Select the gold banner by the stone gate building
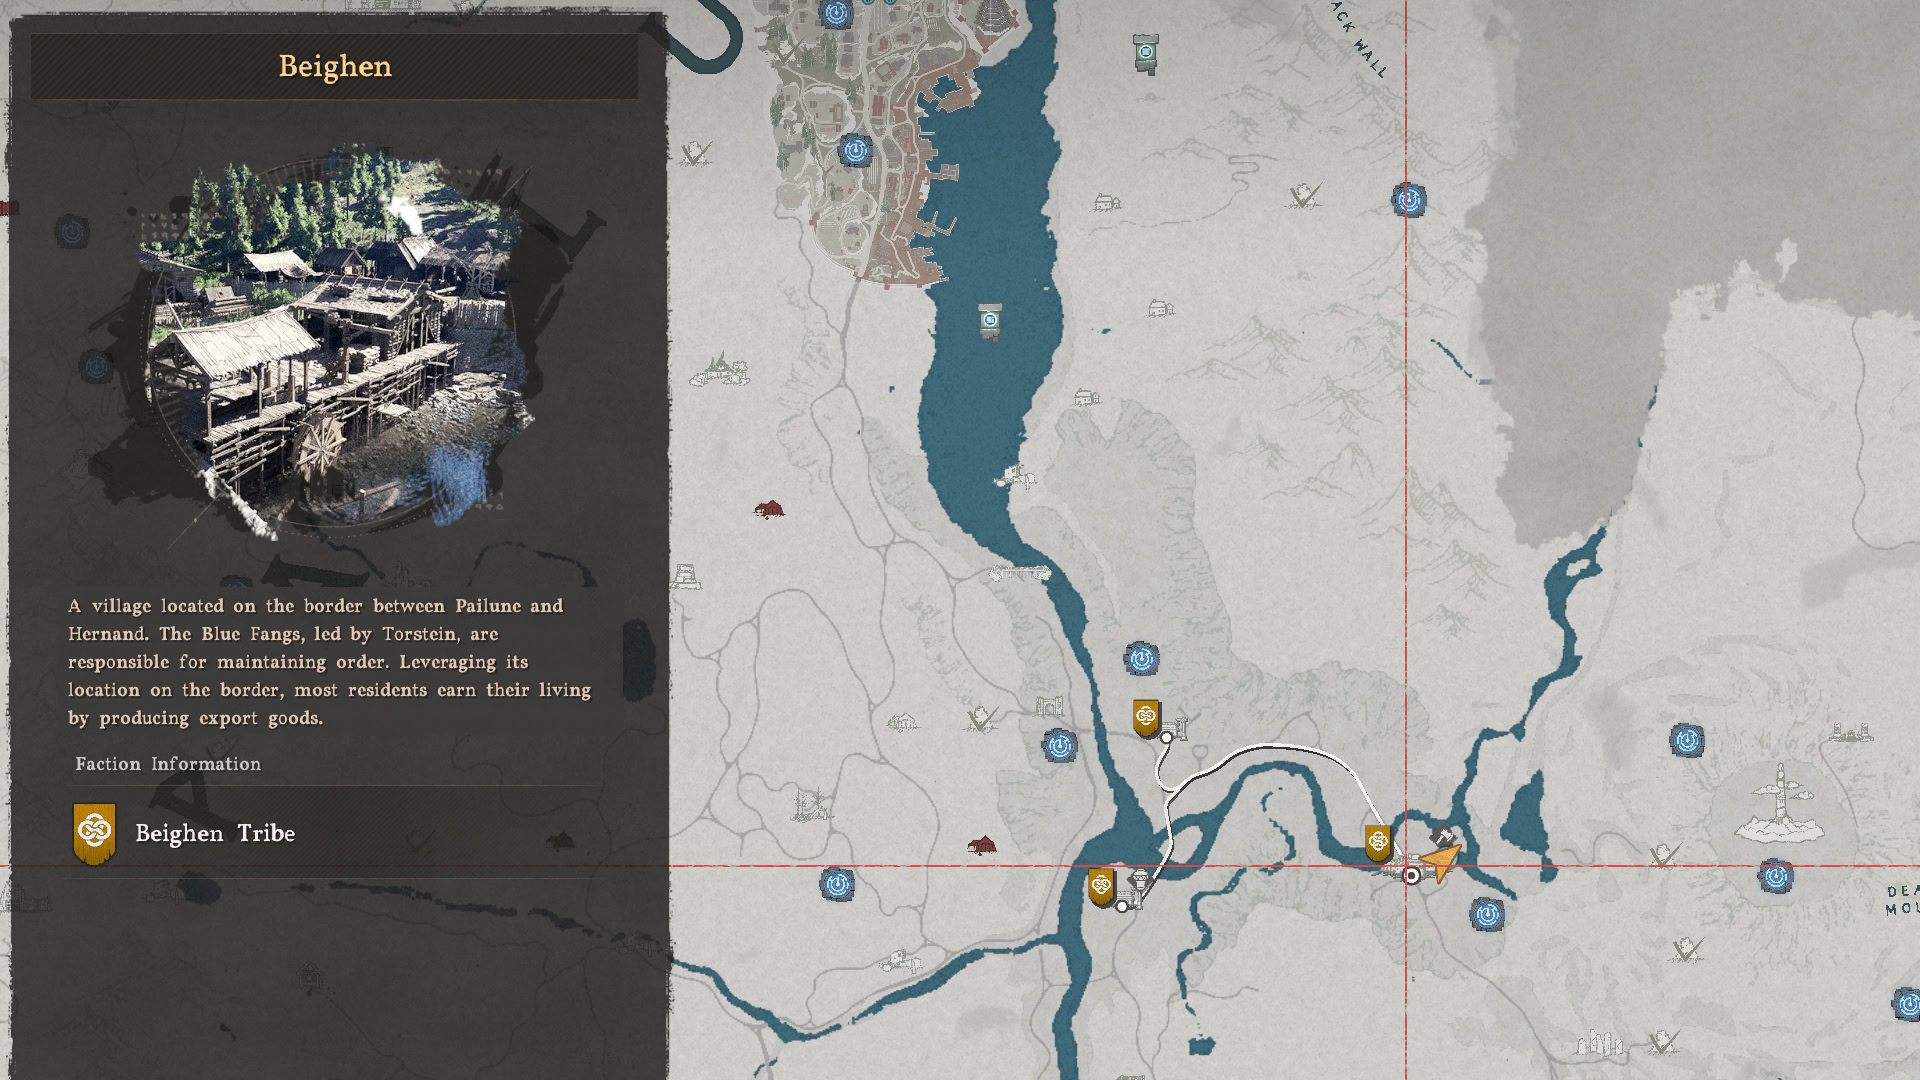This screenshot has width=1920, height=1080. [1146, 718]
